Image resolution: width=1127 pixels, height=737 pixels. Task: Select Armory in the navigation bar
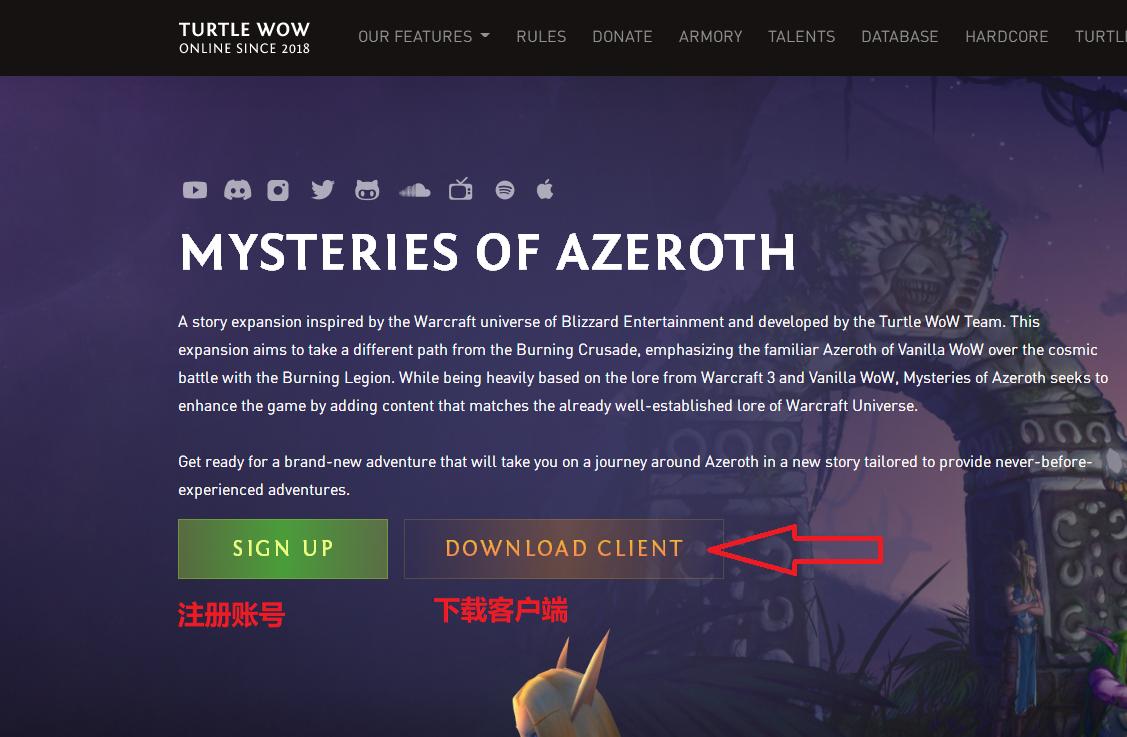710,36
